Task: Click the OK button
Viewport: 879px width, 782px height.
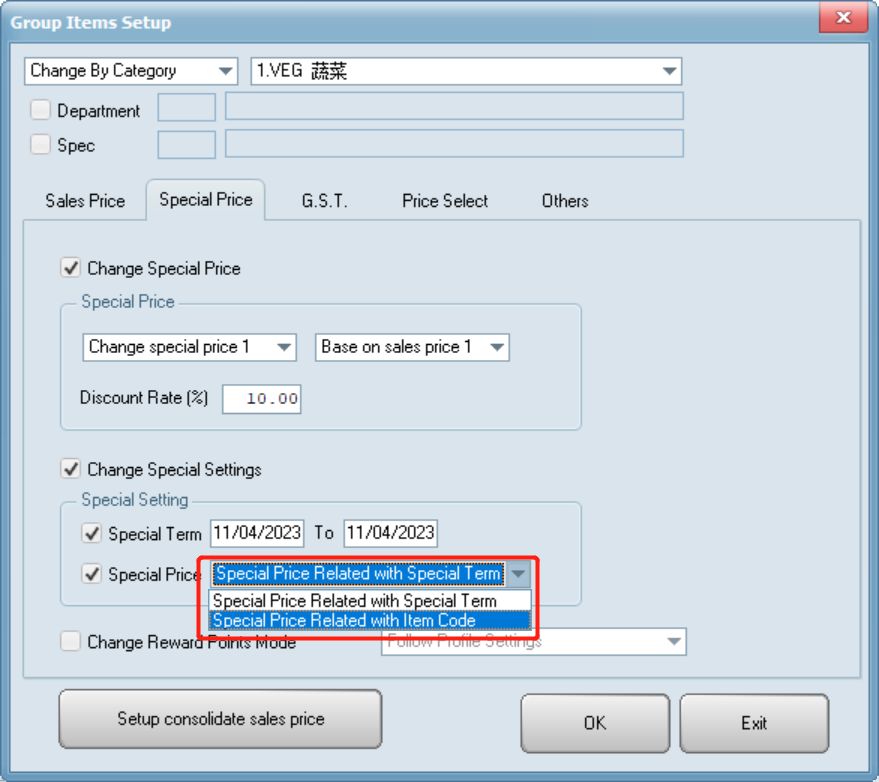Action: 595,722
